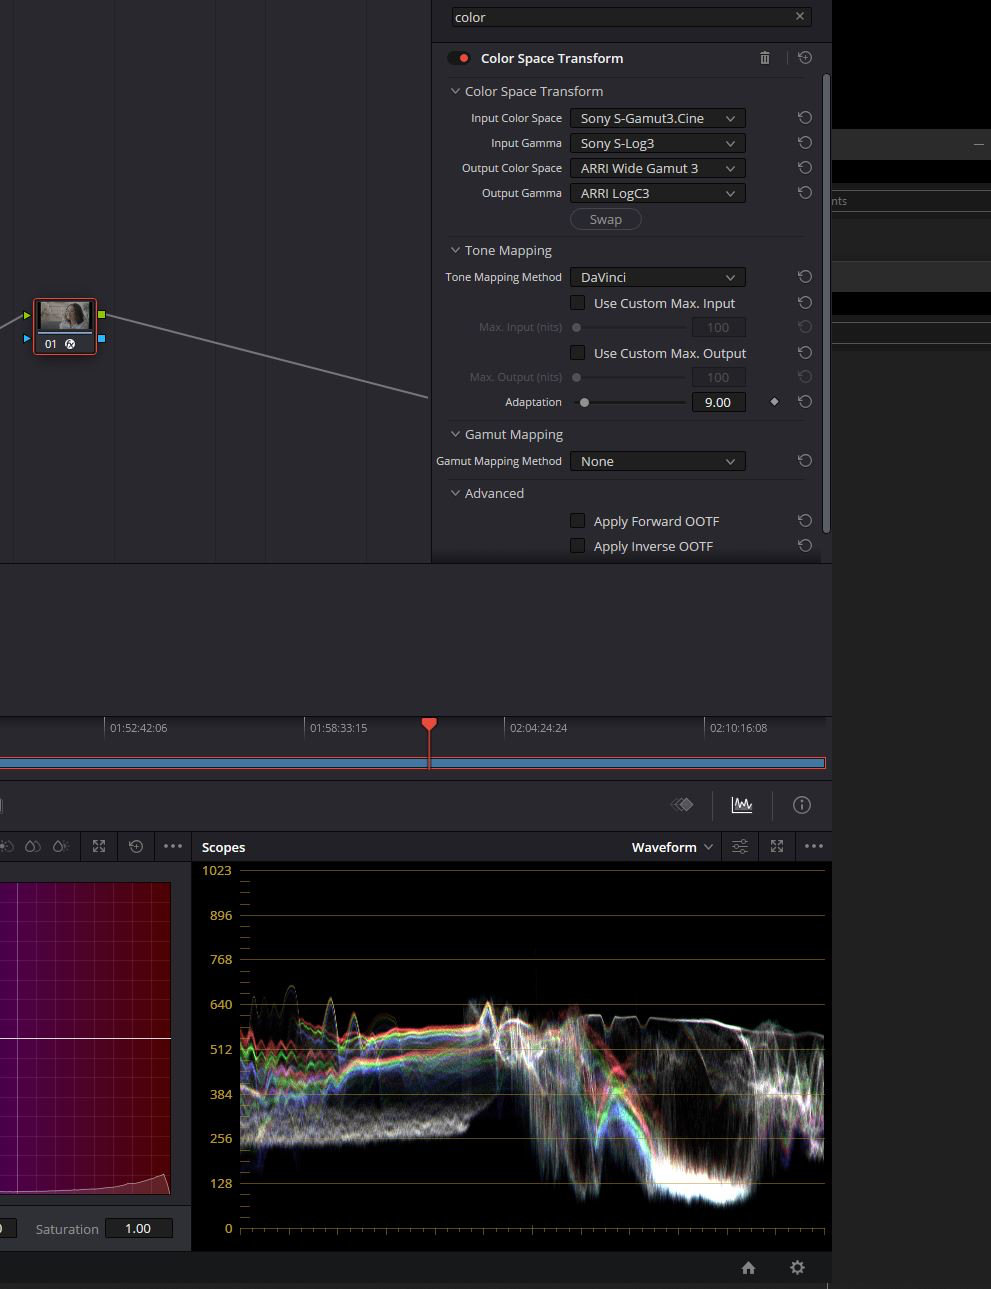Reset the Adaptation value
Viewport: 991px width, 1289px height.
click(805, 402)
